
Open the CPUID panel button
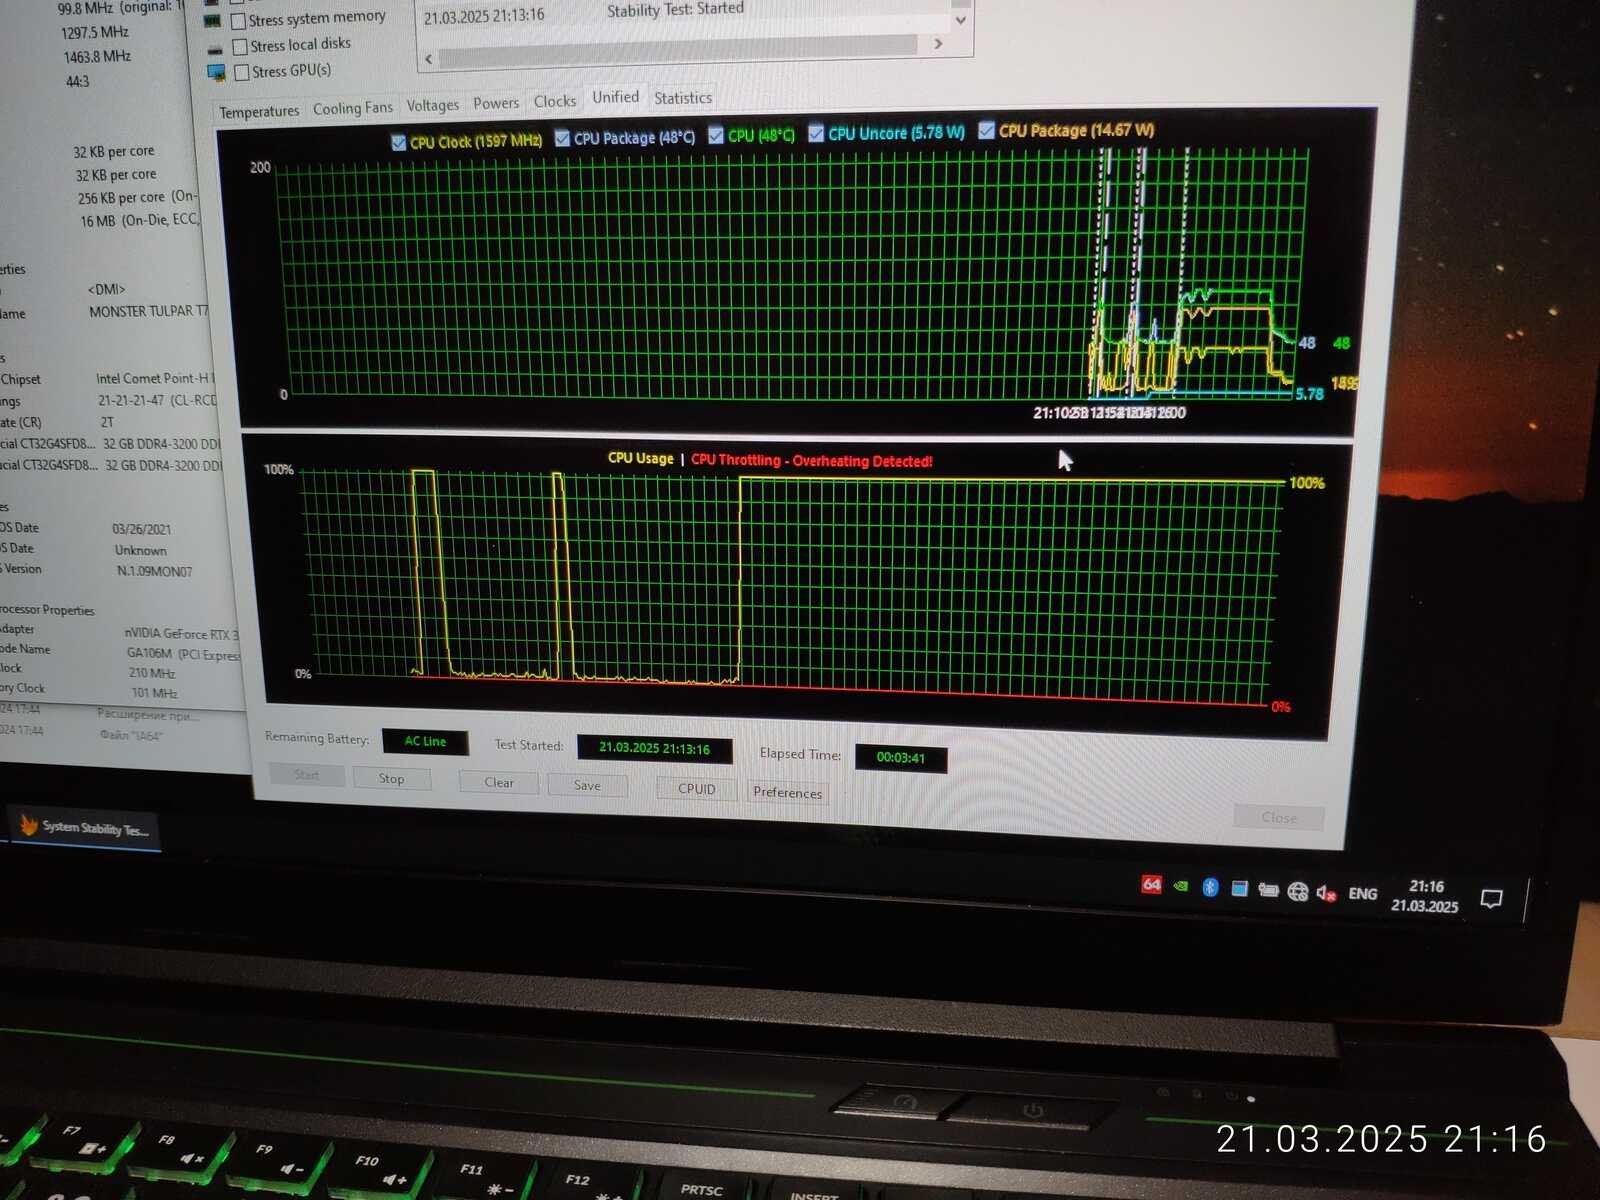click(x=696, y=788)
